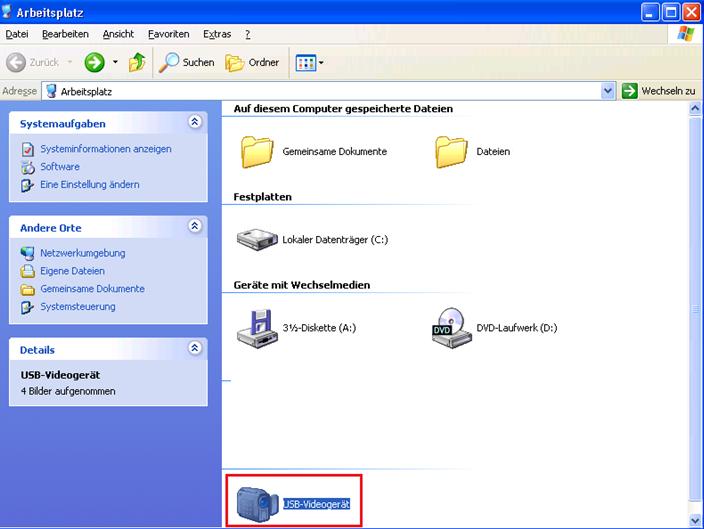Select Lokaler Datenträger (C:) drive icon

tap(257, 239)
